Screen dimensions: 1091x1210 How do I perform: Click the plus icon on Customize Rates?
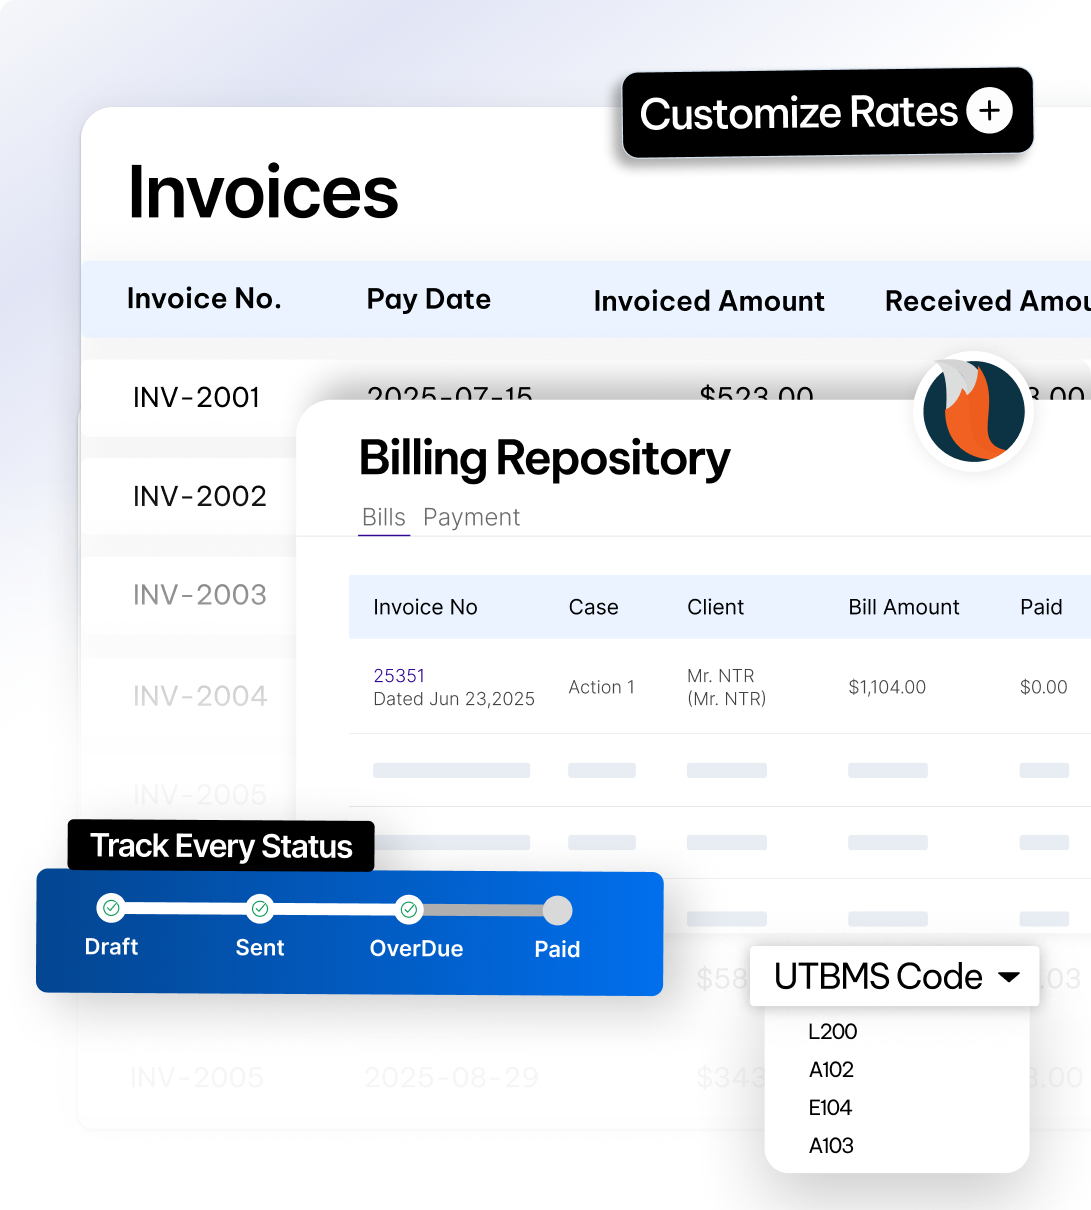pyautogui.click(x=989, y=111)
